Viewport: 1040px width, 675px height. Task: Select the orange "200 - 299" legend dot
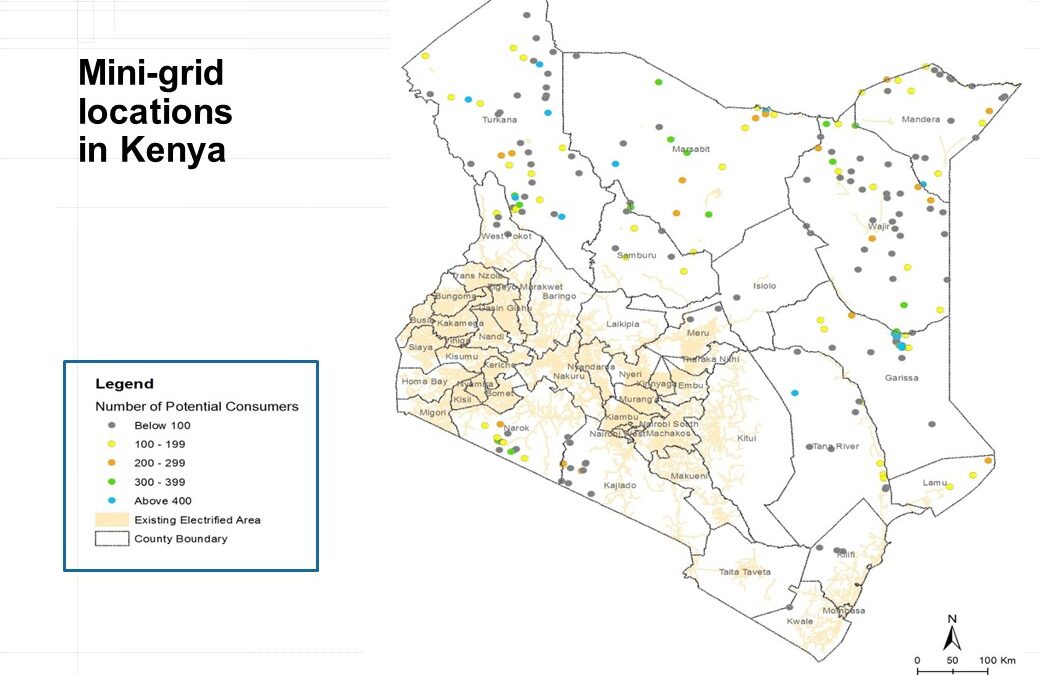tap(113, 463)
